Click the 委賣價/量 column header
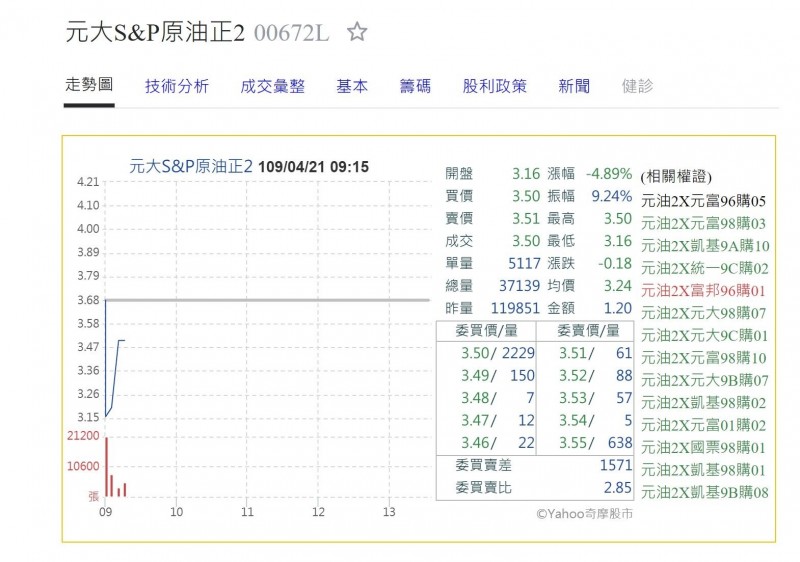This screenshot has height=562, width=800. [588, 330]
